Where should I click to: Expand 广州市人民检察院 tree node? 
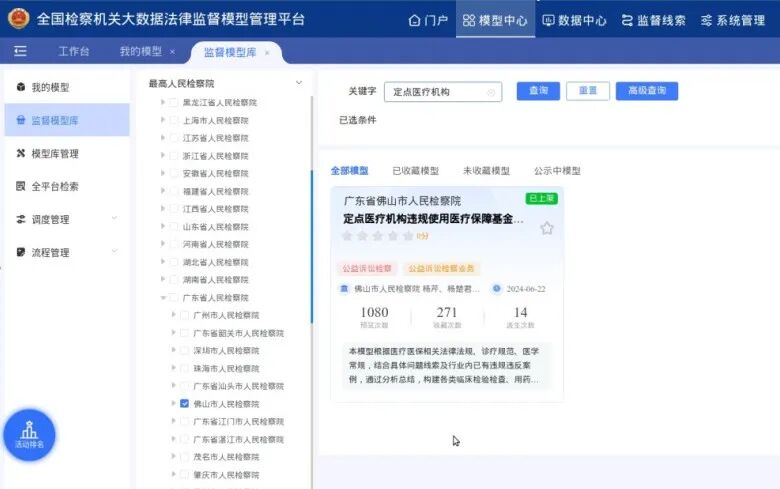coord(173,315)
